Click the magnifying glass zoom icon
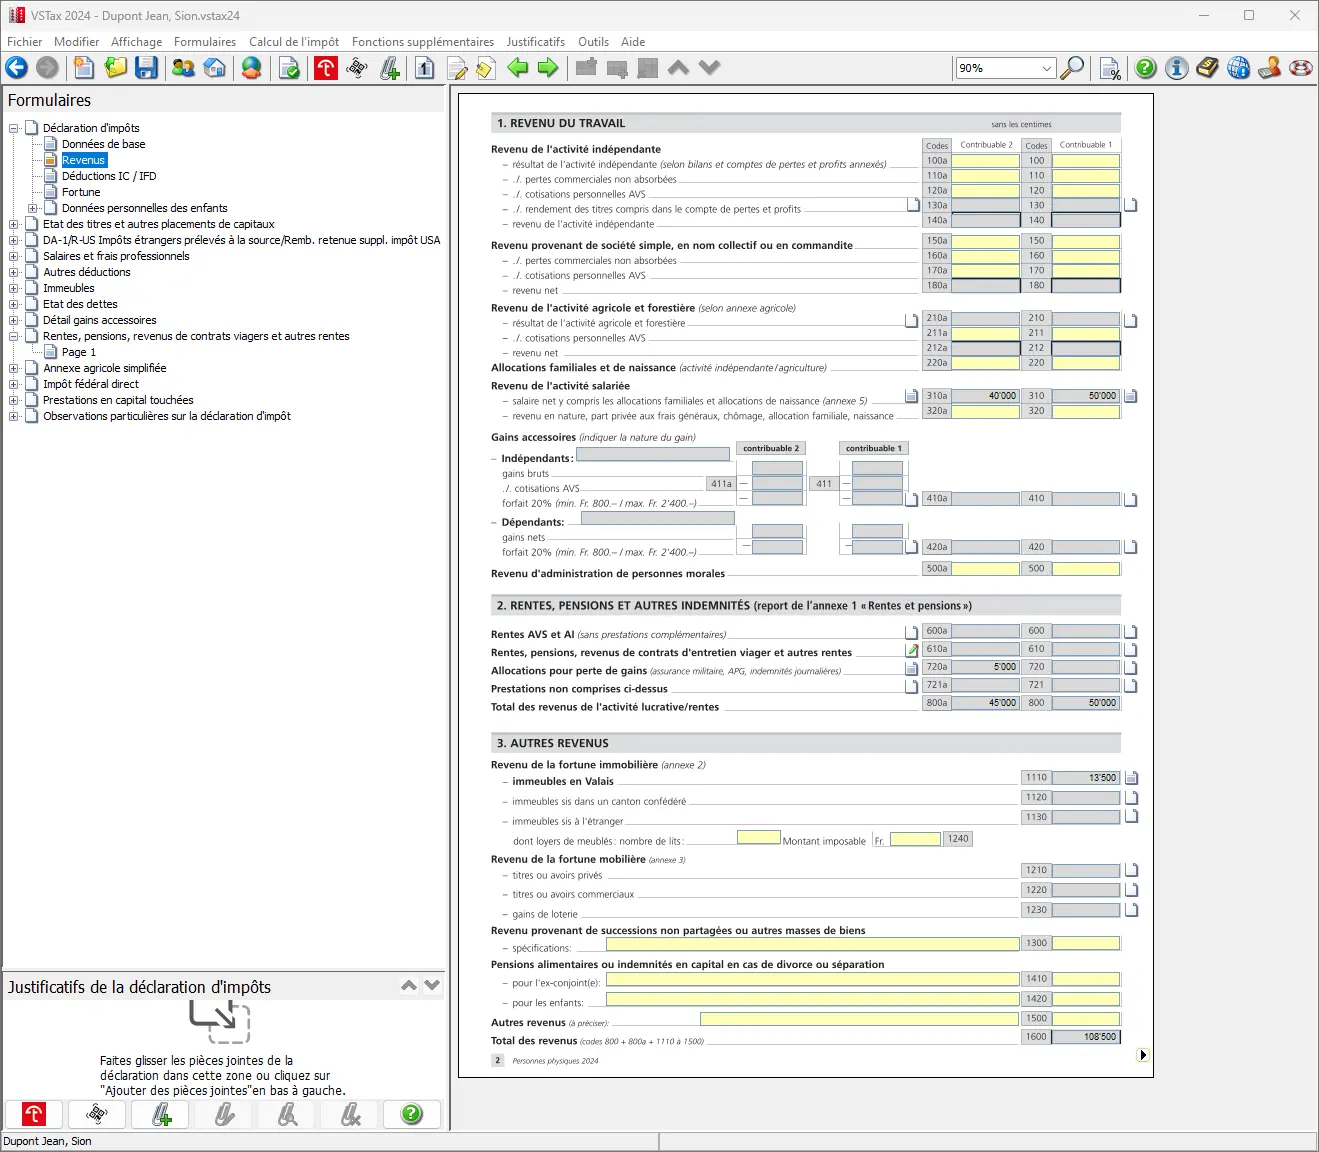 pyautogui.click(x=1072, y=68)
